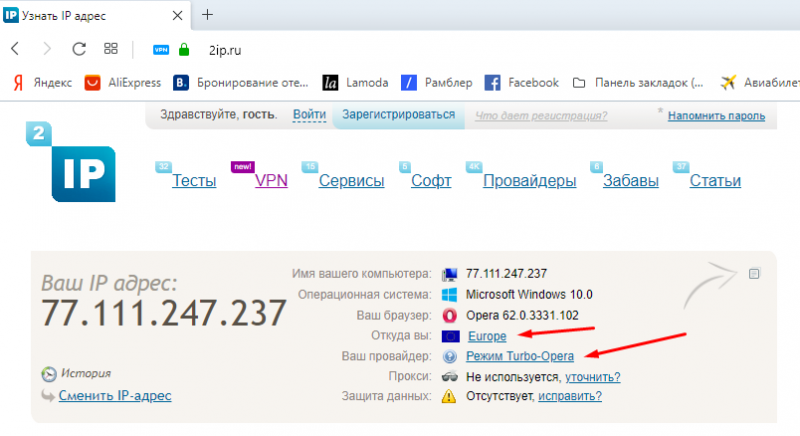Click the Сменить IP-адрес link
The width and height of the screenshot is (800, 436).
tap(115, 395)
